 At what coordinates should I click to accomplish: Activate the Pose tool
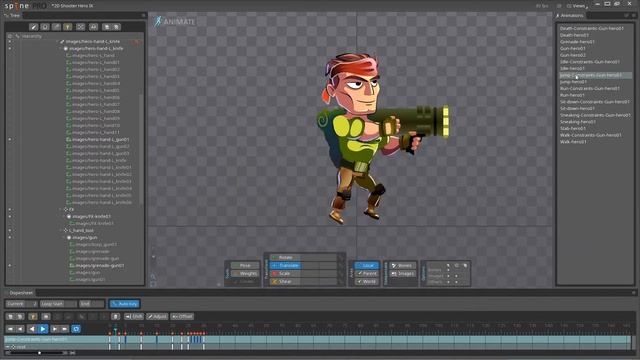coord(245,266)
